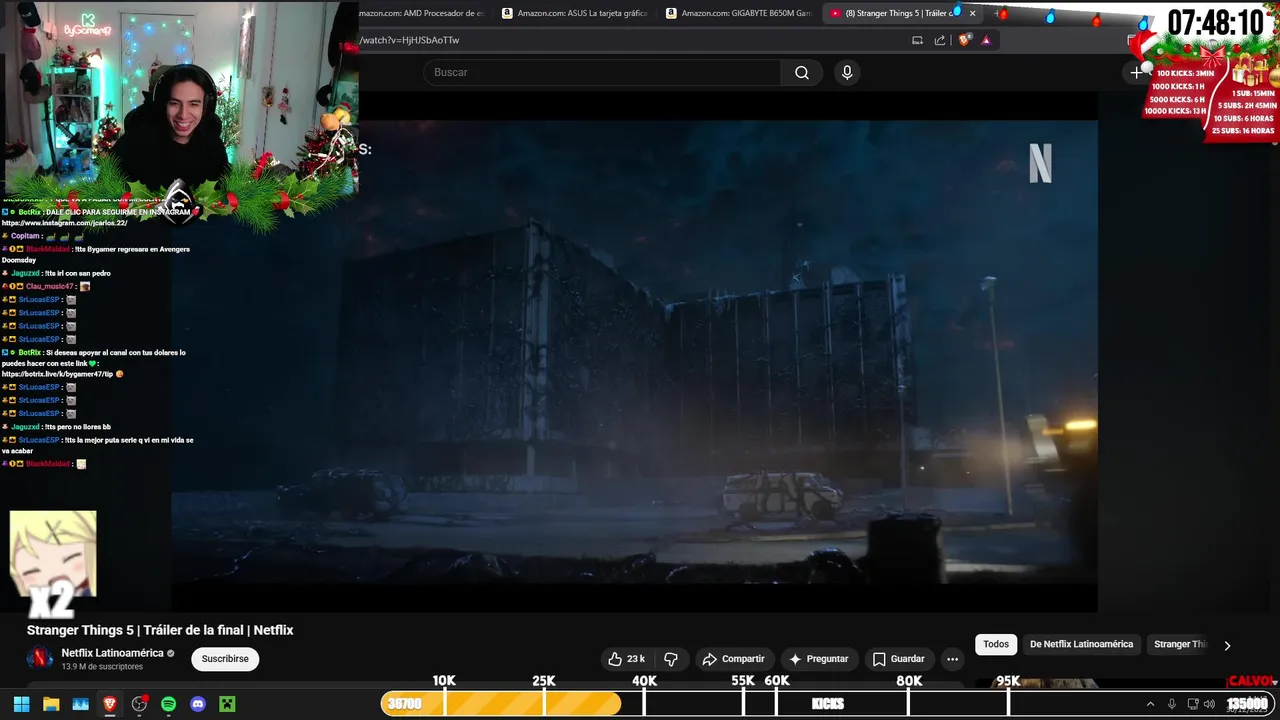Switch to Amazon AMD Procesador tab
1280x720 pixels.
[x=422, y=13]
